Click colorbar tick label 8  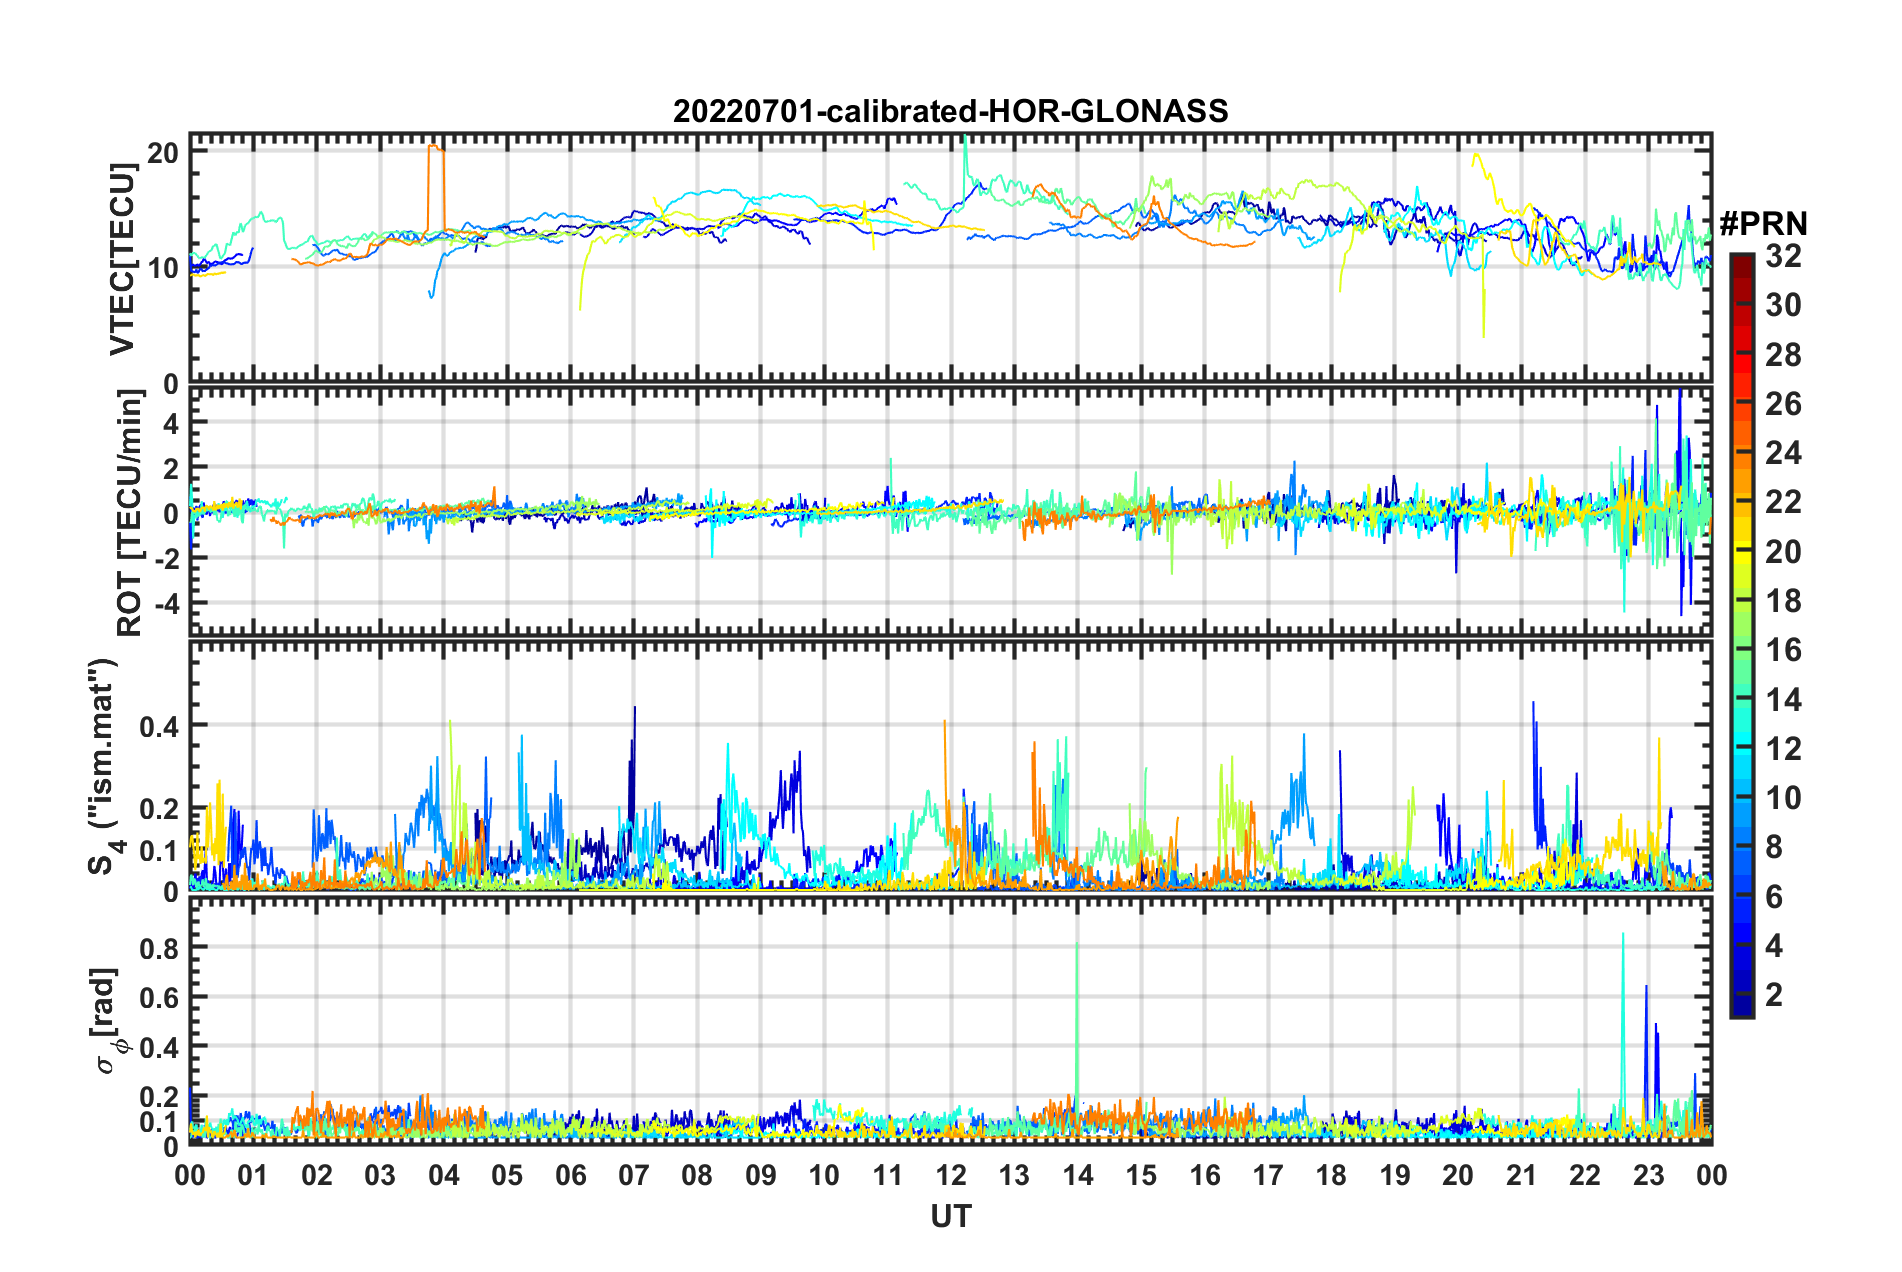click(1774, 847)
